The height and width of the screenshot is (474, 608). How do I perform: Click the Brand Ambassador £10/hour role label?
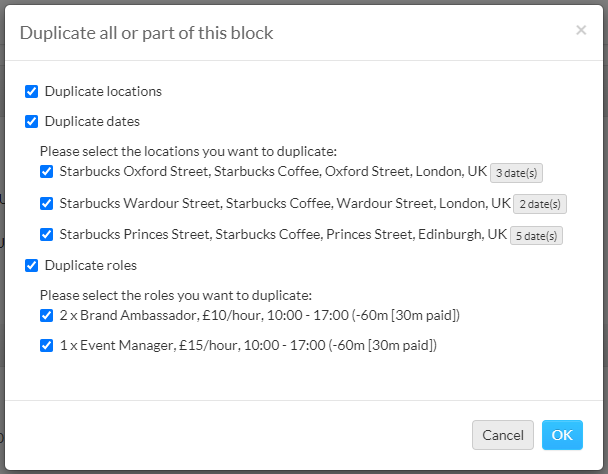pos(259,315)
